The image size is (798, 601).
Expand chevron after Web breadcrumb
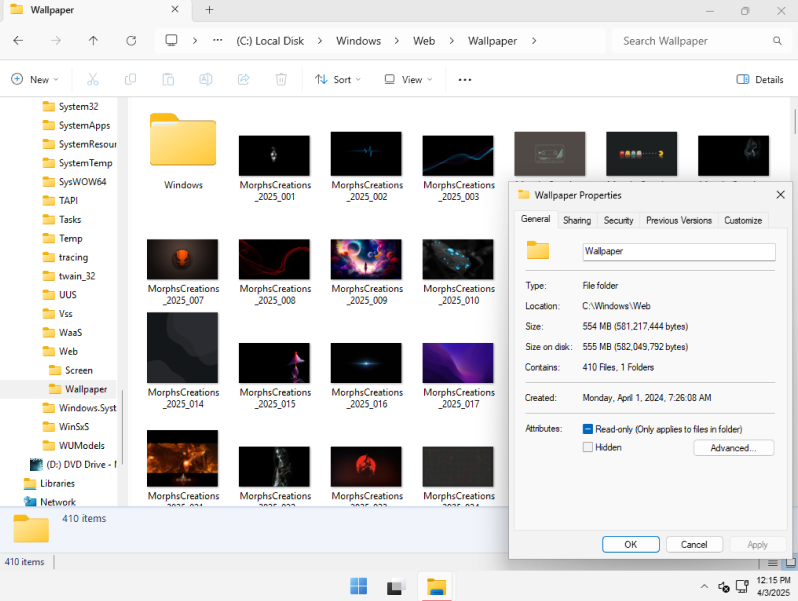point(451,41)
